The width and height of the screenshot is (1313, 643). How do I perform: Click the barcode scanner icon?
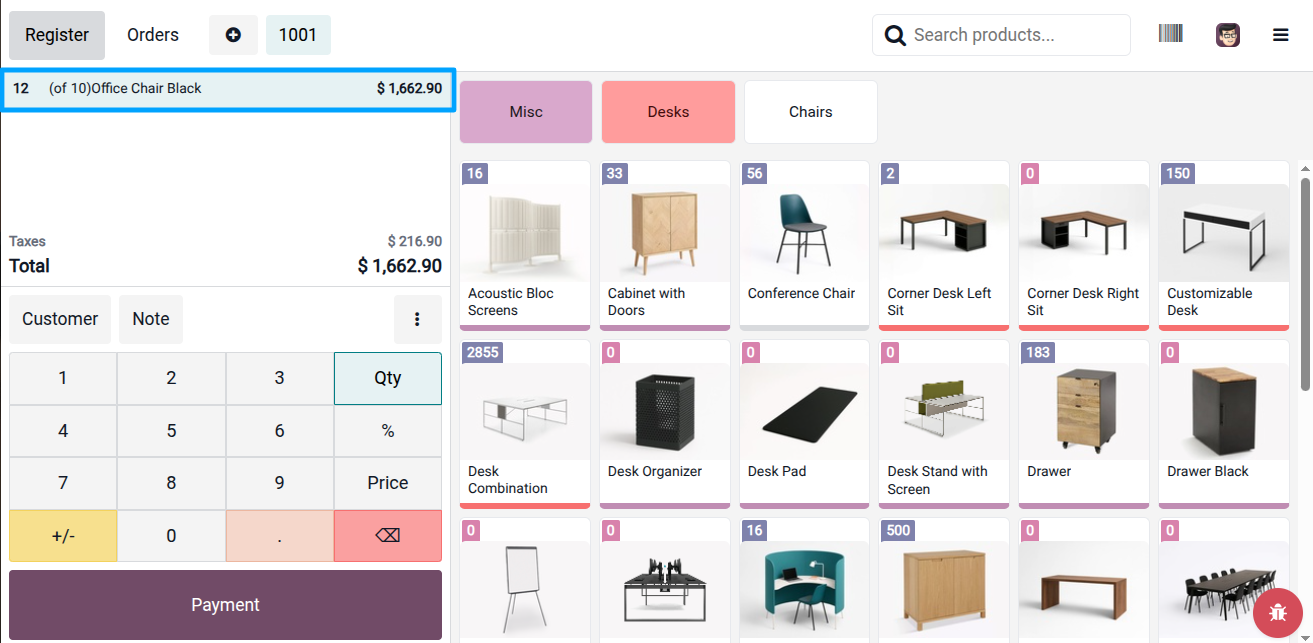tap(1170, 34)
